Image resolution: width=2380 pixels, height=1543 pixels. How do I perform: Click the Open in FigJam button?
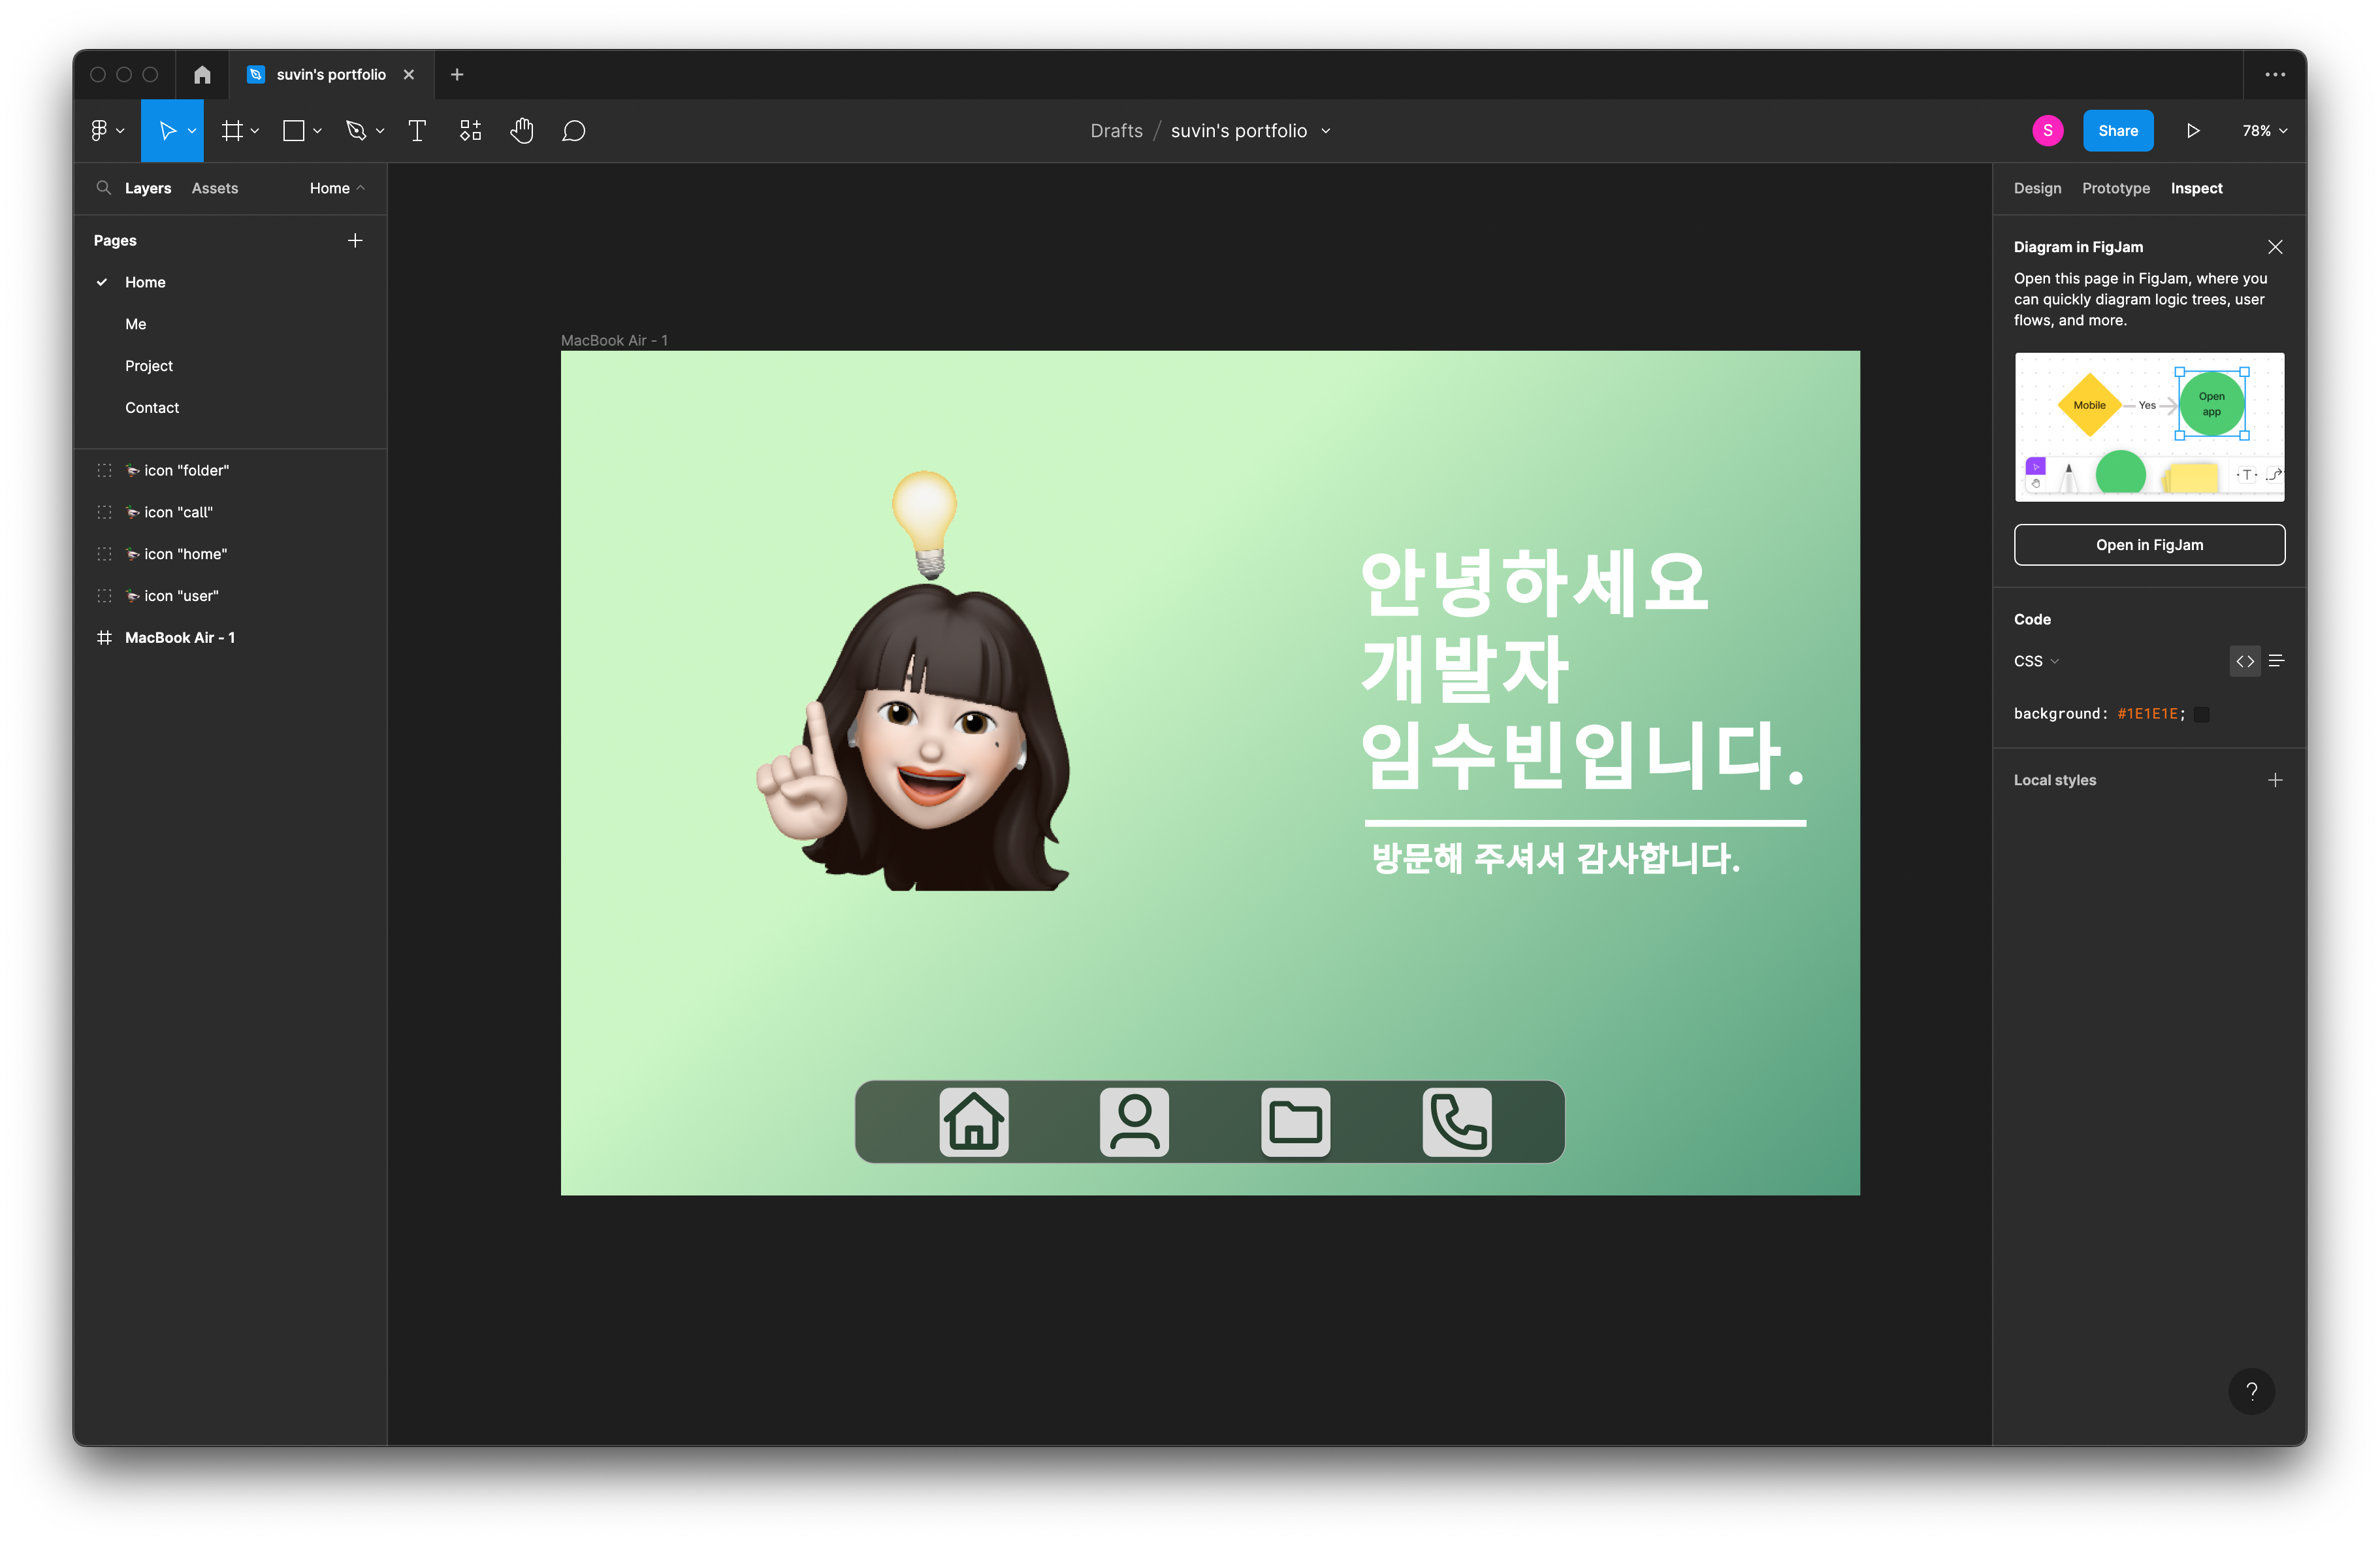pos(2149,545)
